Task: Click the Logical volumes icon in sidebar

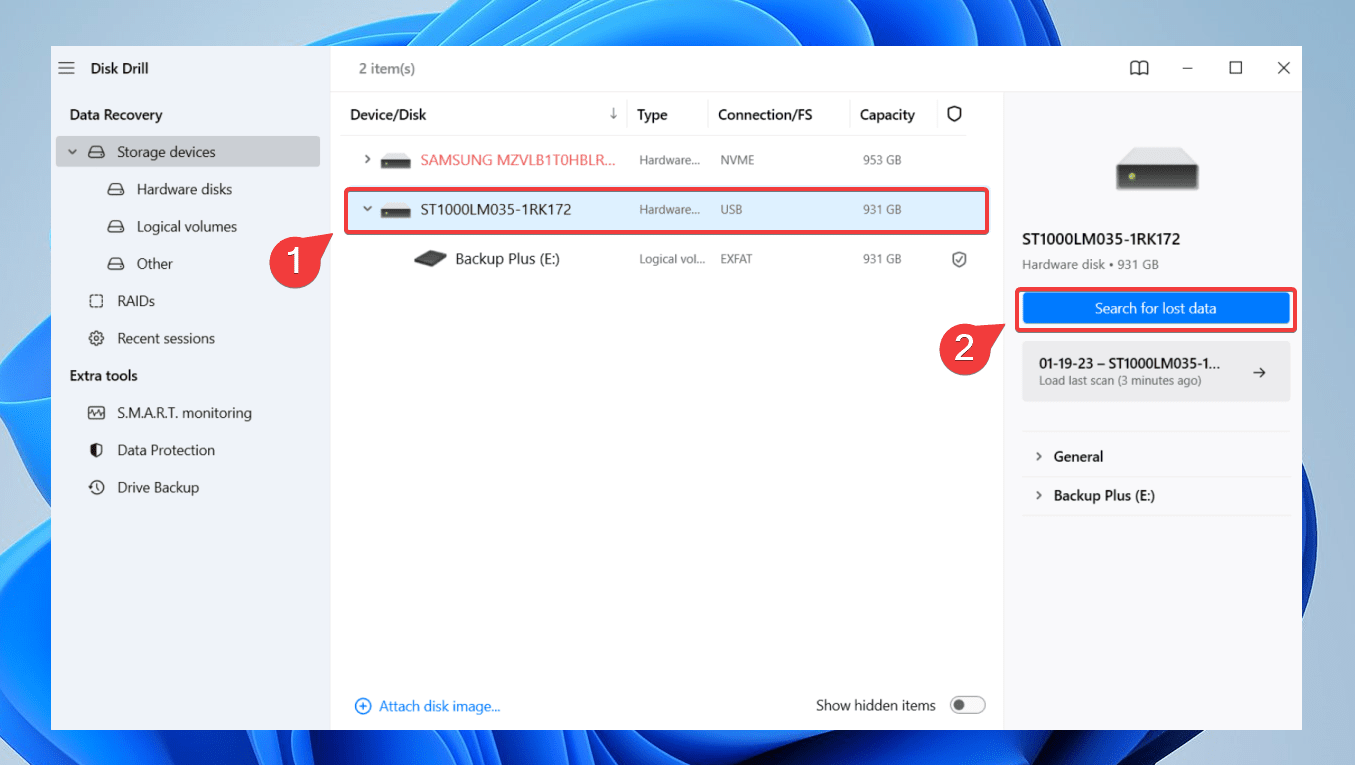Action: point(116,227)
